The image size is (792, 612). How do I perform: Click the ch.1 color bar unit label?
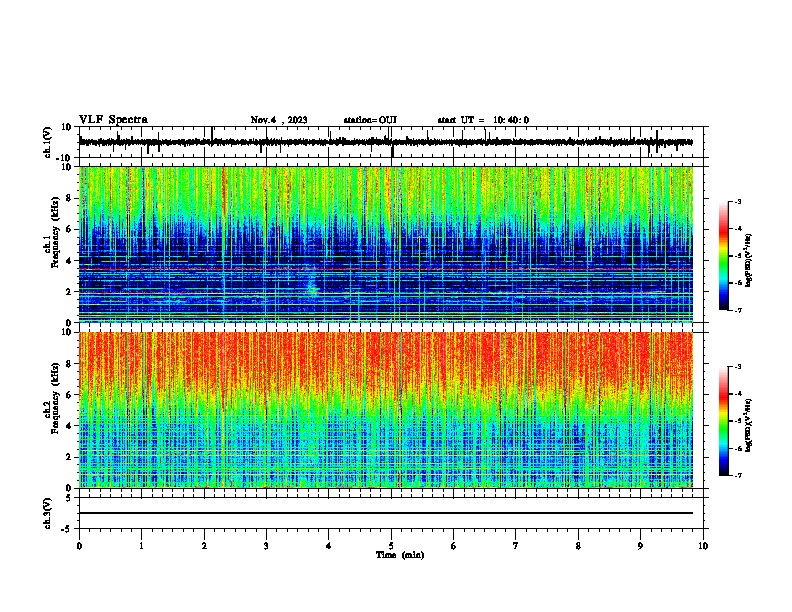tap(748, 260)
